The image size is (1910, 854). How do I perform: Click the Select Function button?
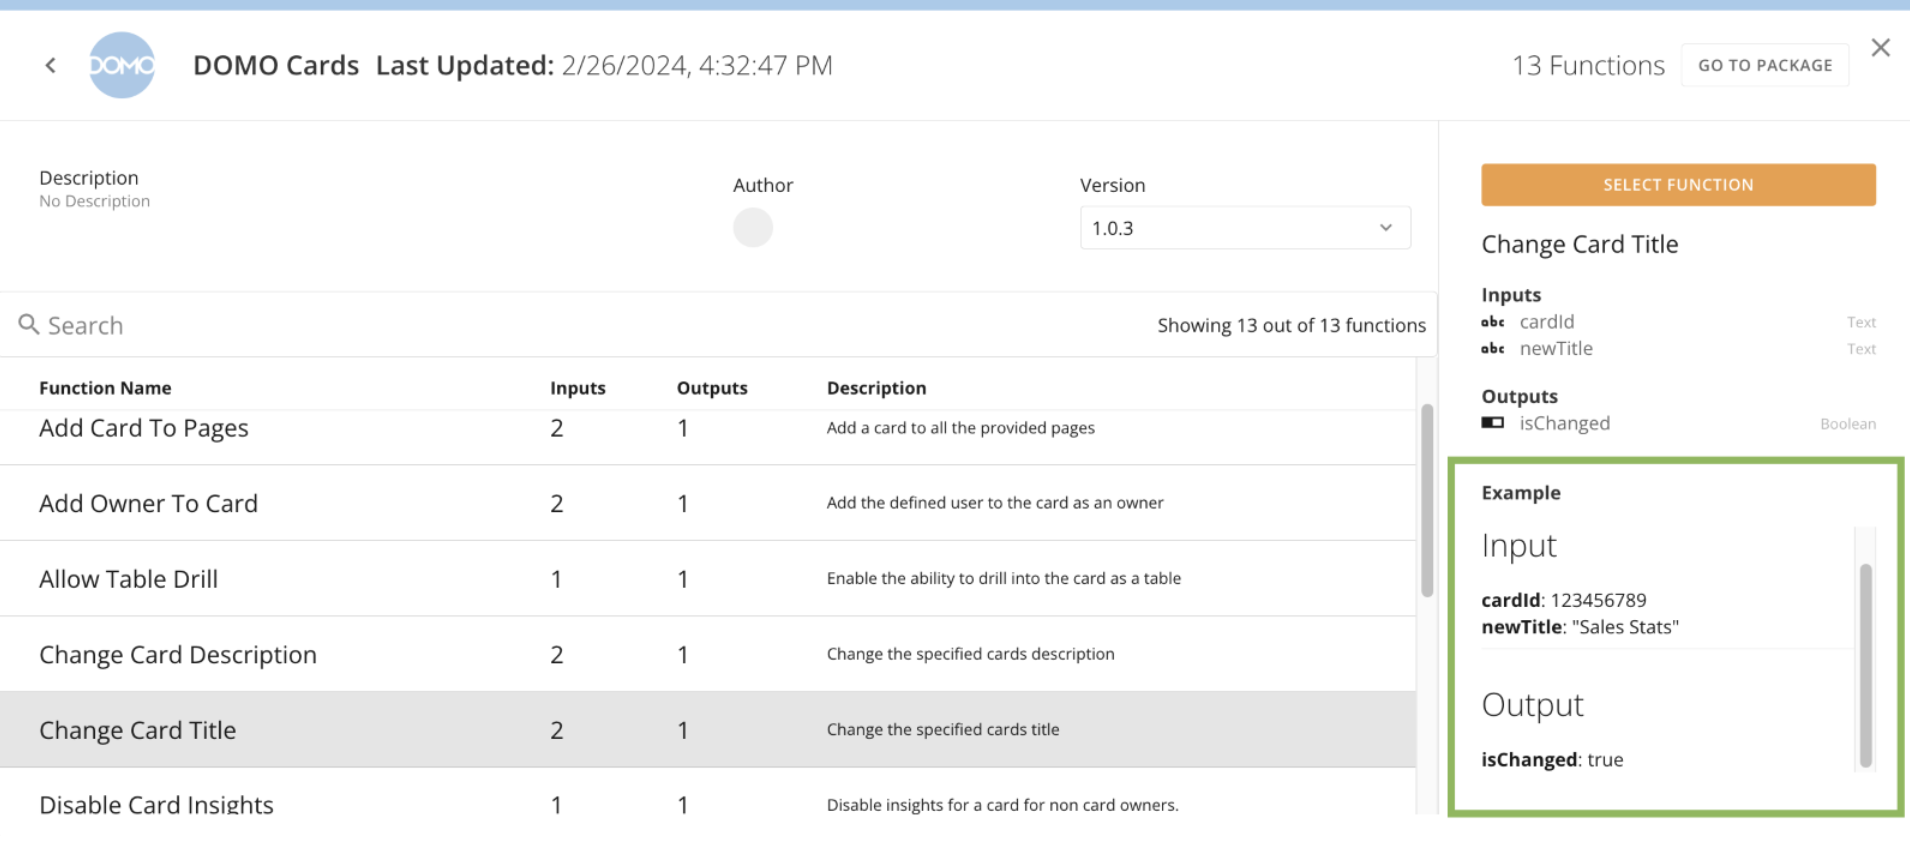[x=1678, y=185]
